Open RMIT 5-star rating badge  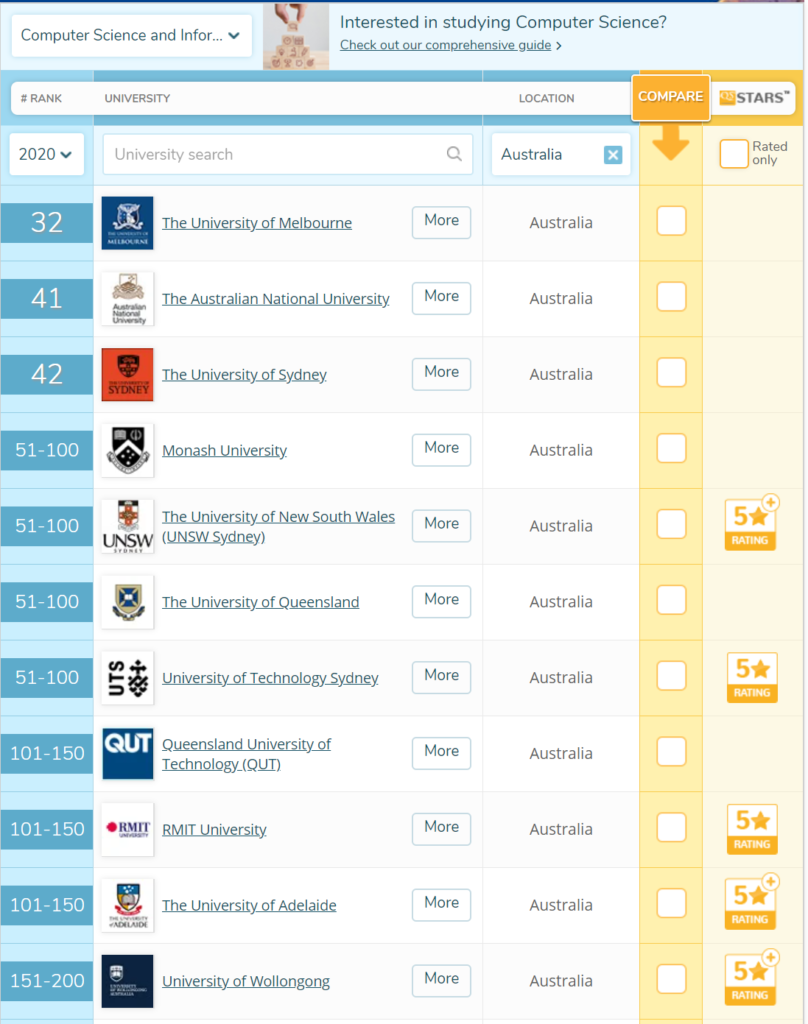point(752,829)
